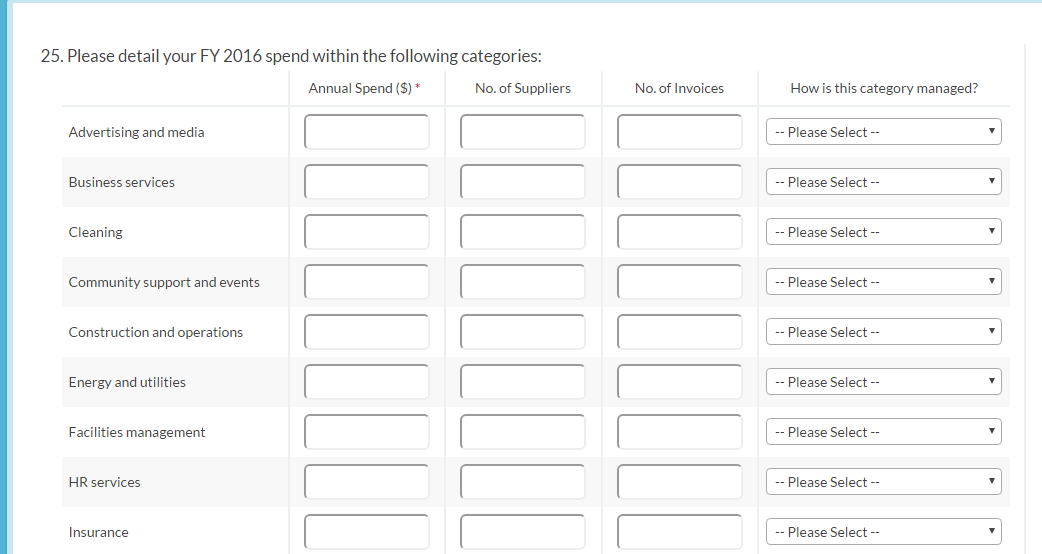
Task: Click No. of Suppliers field for Construction and operations
Action: pos(523,332)
